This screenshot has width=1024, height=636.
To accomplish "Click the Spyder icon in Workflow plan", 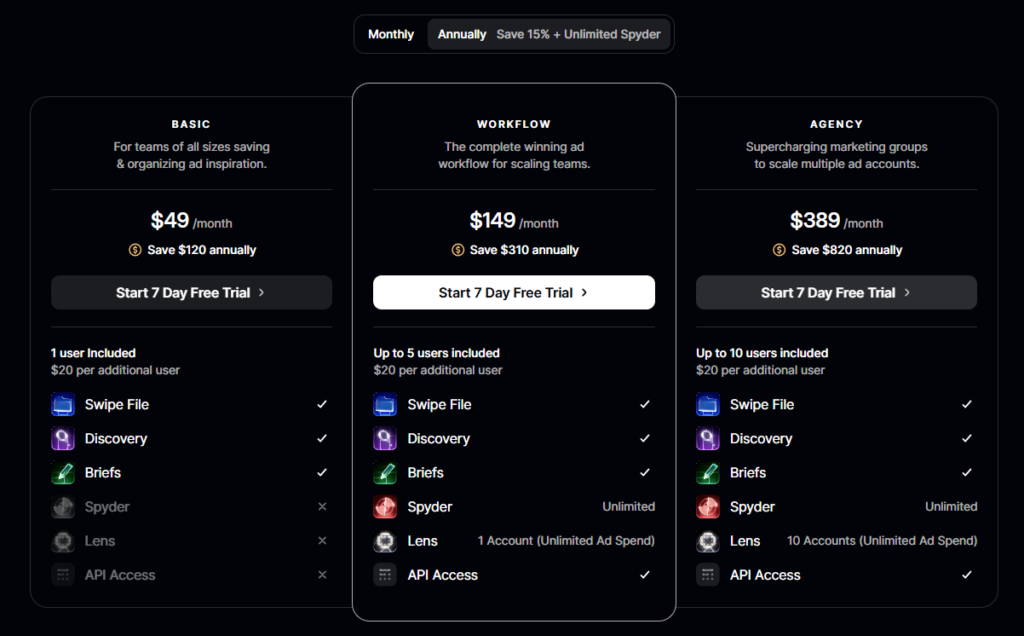I will coord(385,507).
